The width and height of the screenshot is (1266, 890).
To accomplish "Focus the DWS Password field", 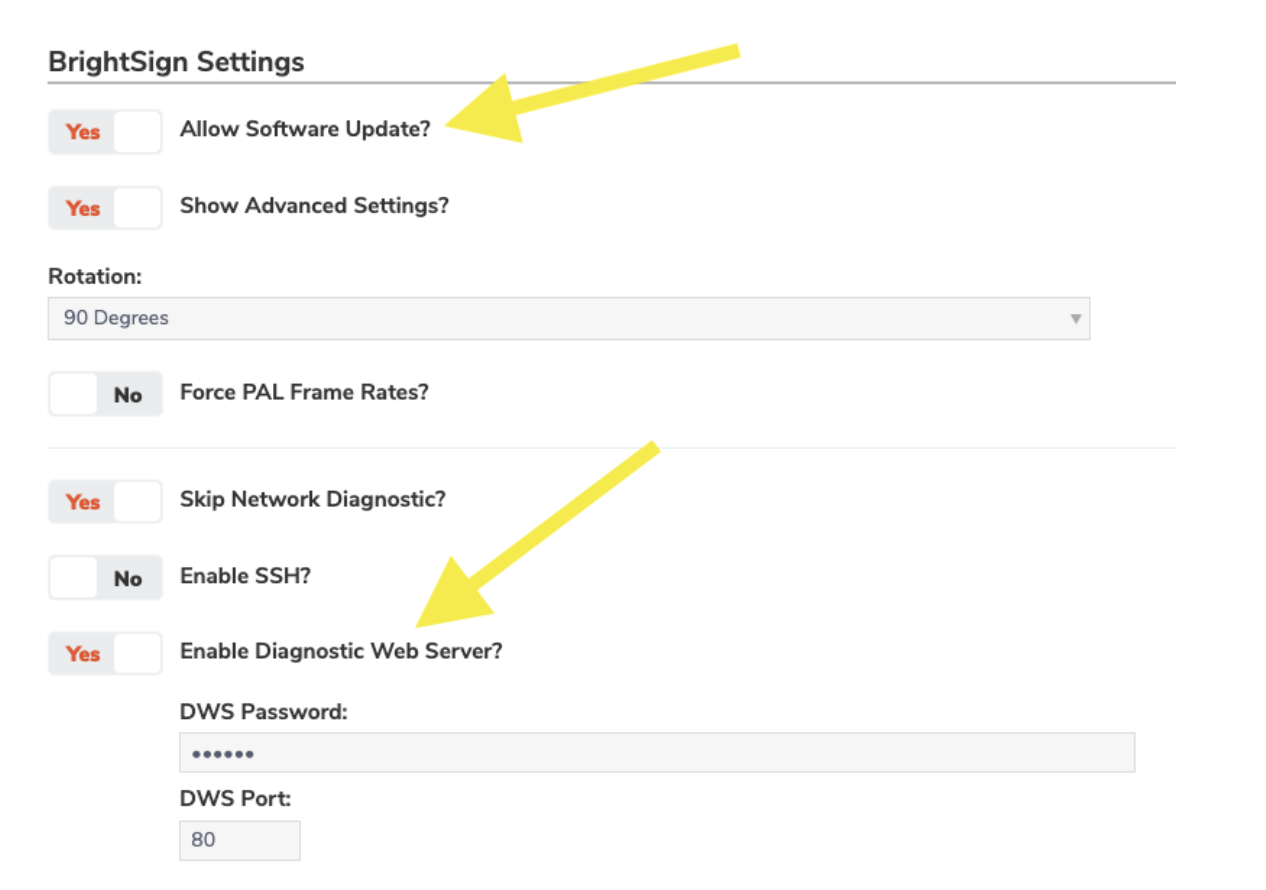I will pyautogui.click(x=657, y=753).
